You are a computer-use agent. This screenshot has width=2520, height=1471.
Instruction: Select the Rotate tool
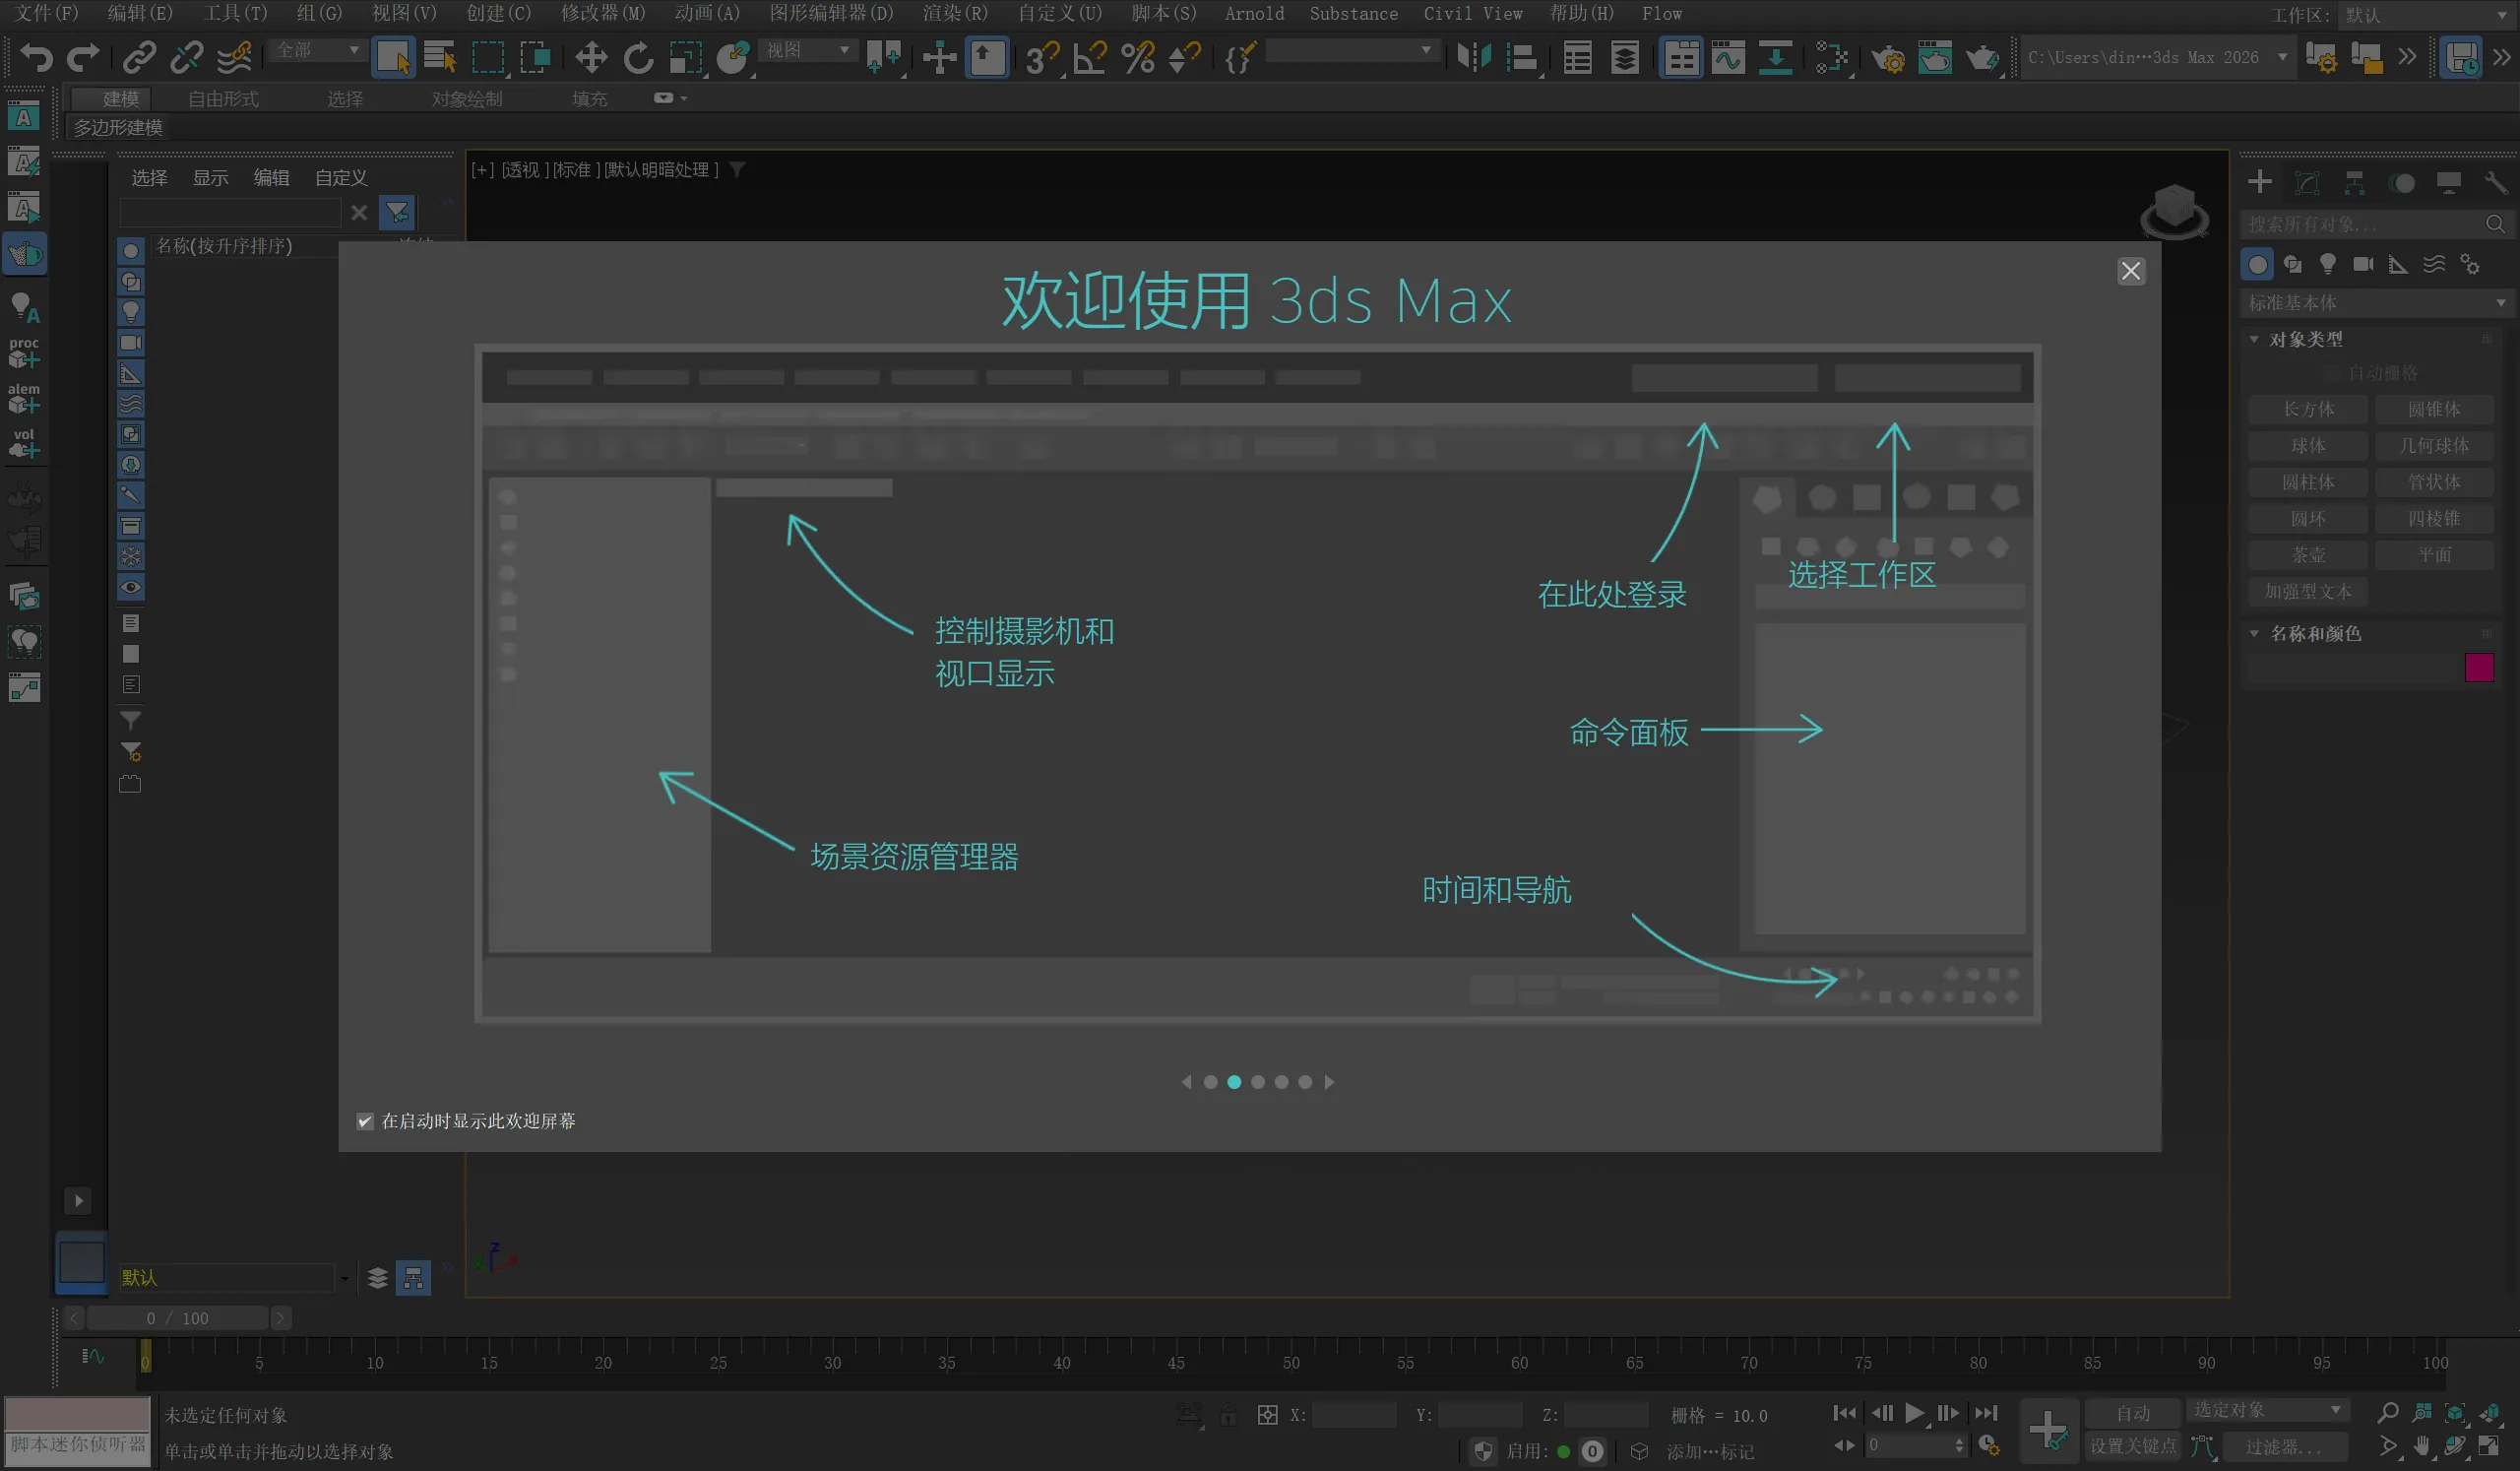pos(638,57)
